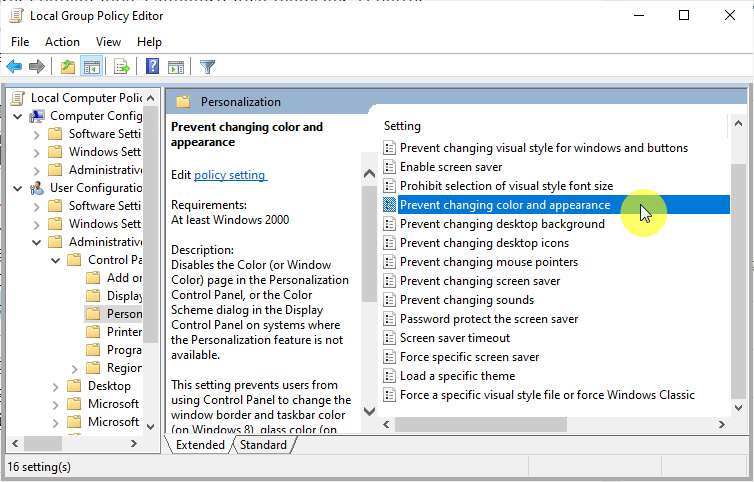Viewport: 754px width, 482px height.
Task: Collapse the User Configuration tree node
Action: pos(19,188)
